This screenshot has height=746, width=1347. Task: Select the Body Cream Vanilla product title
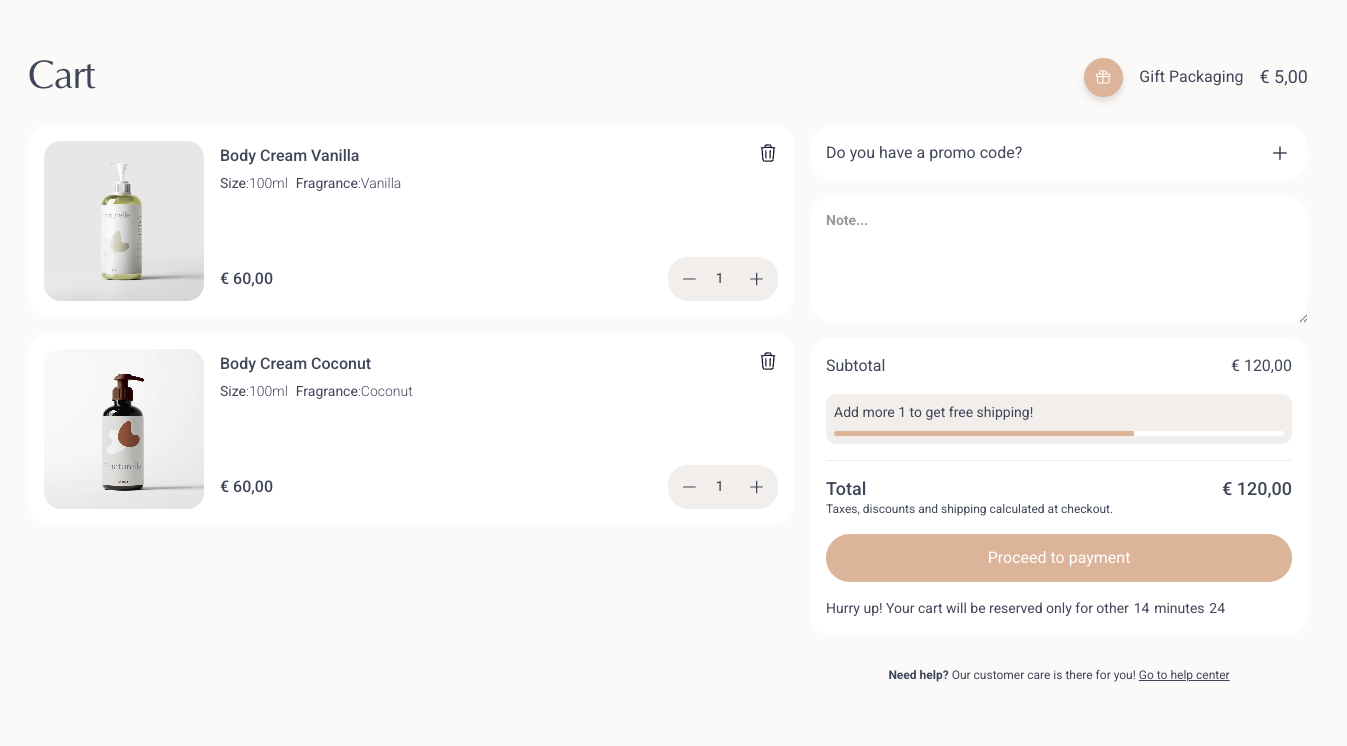tap(289, 156)
